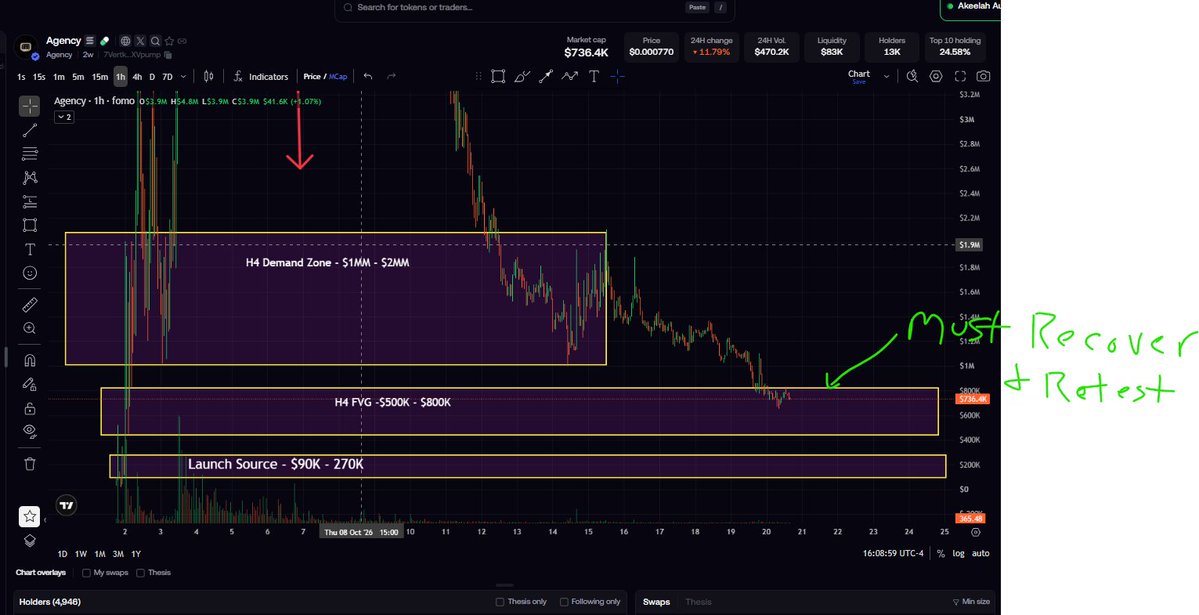1199x615 pixels.
Task: Activate the zoom-in tool in sidebar
Action: (x=30, y=328)
